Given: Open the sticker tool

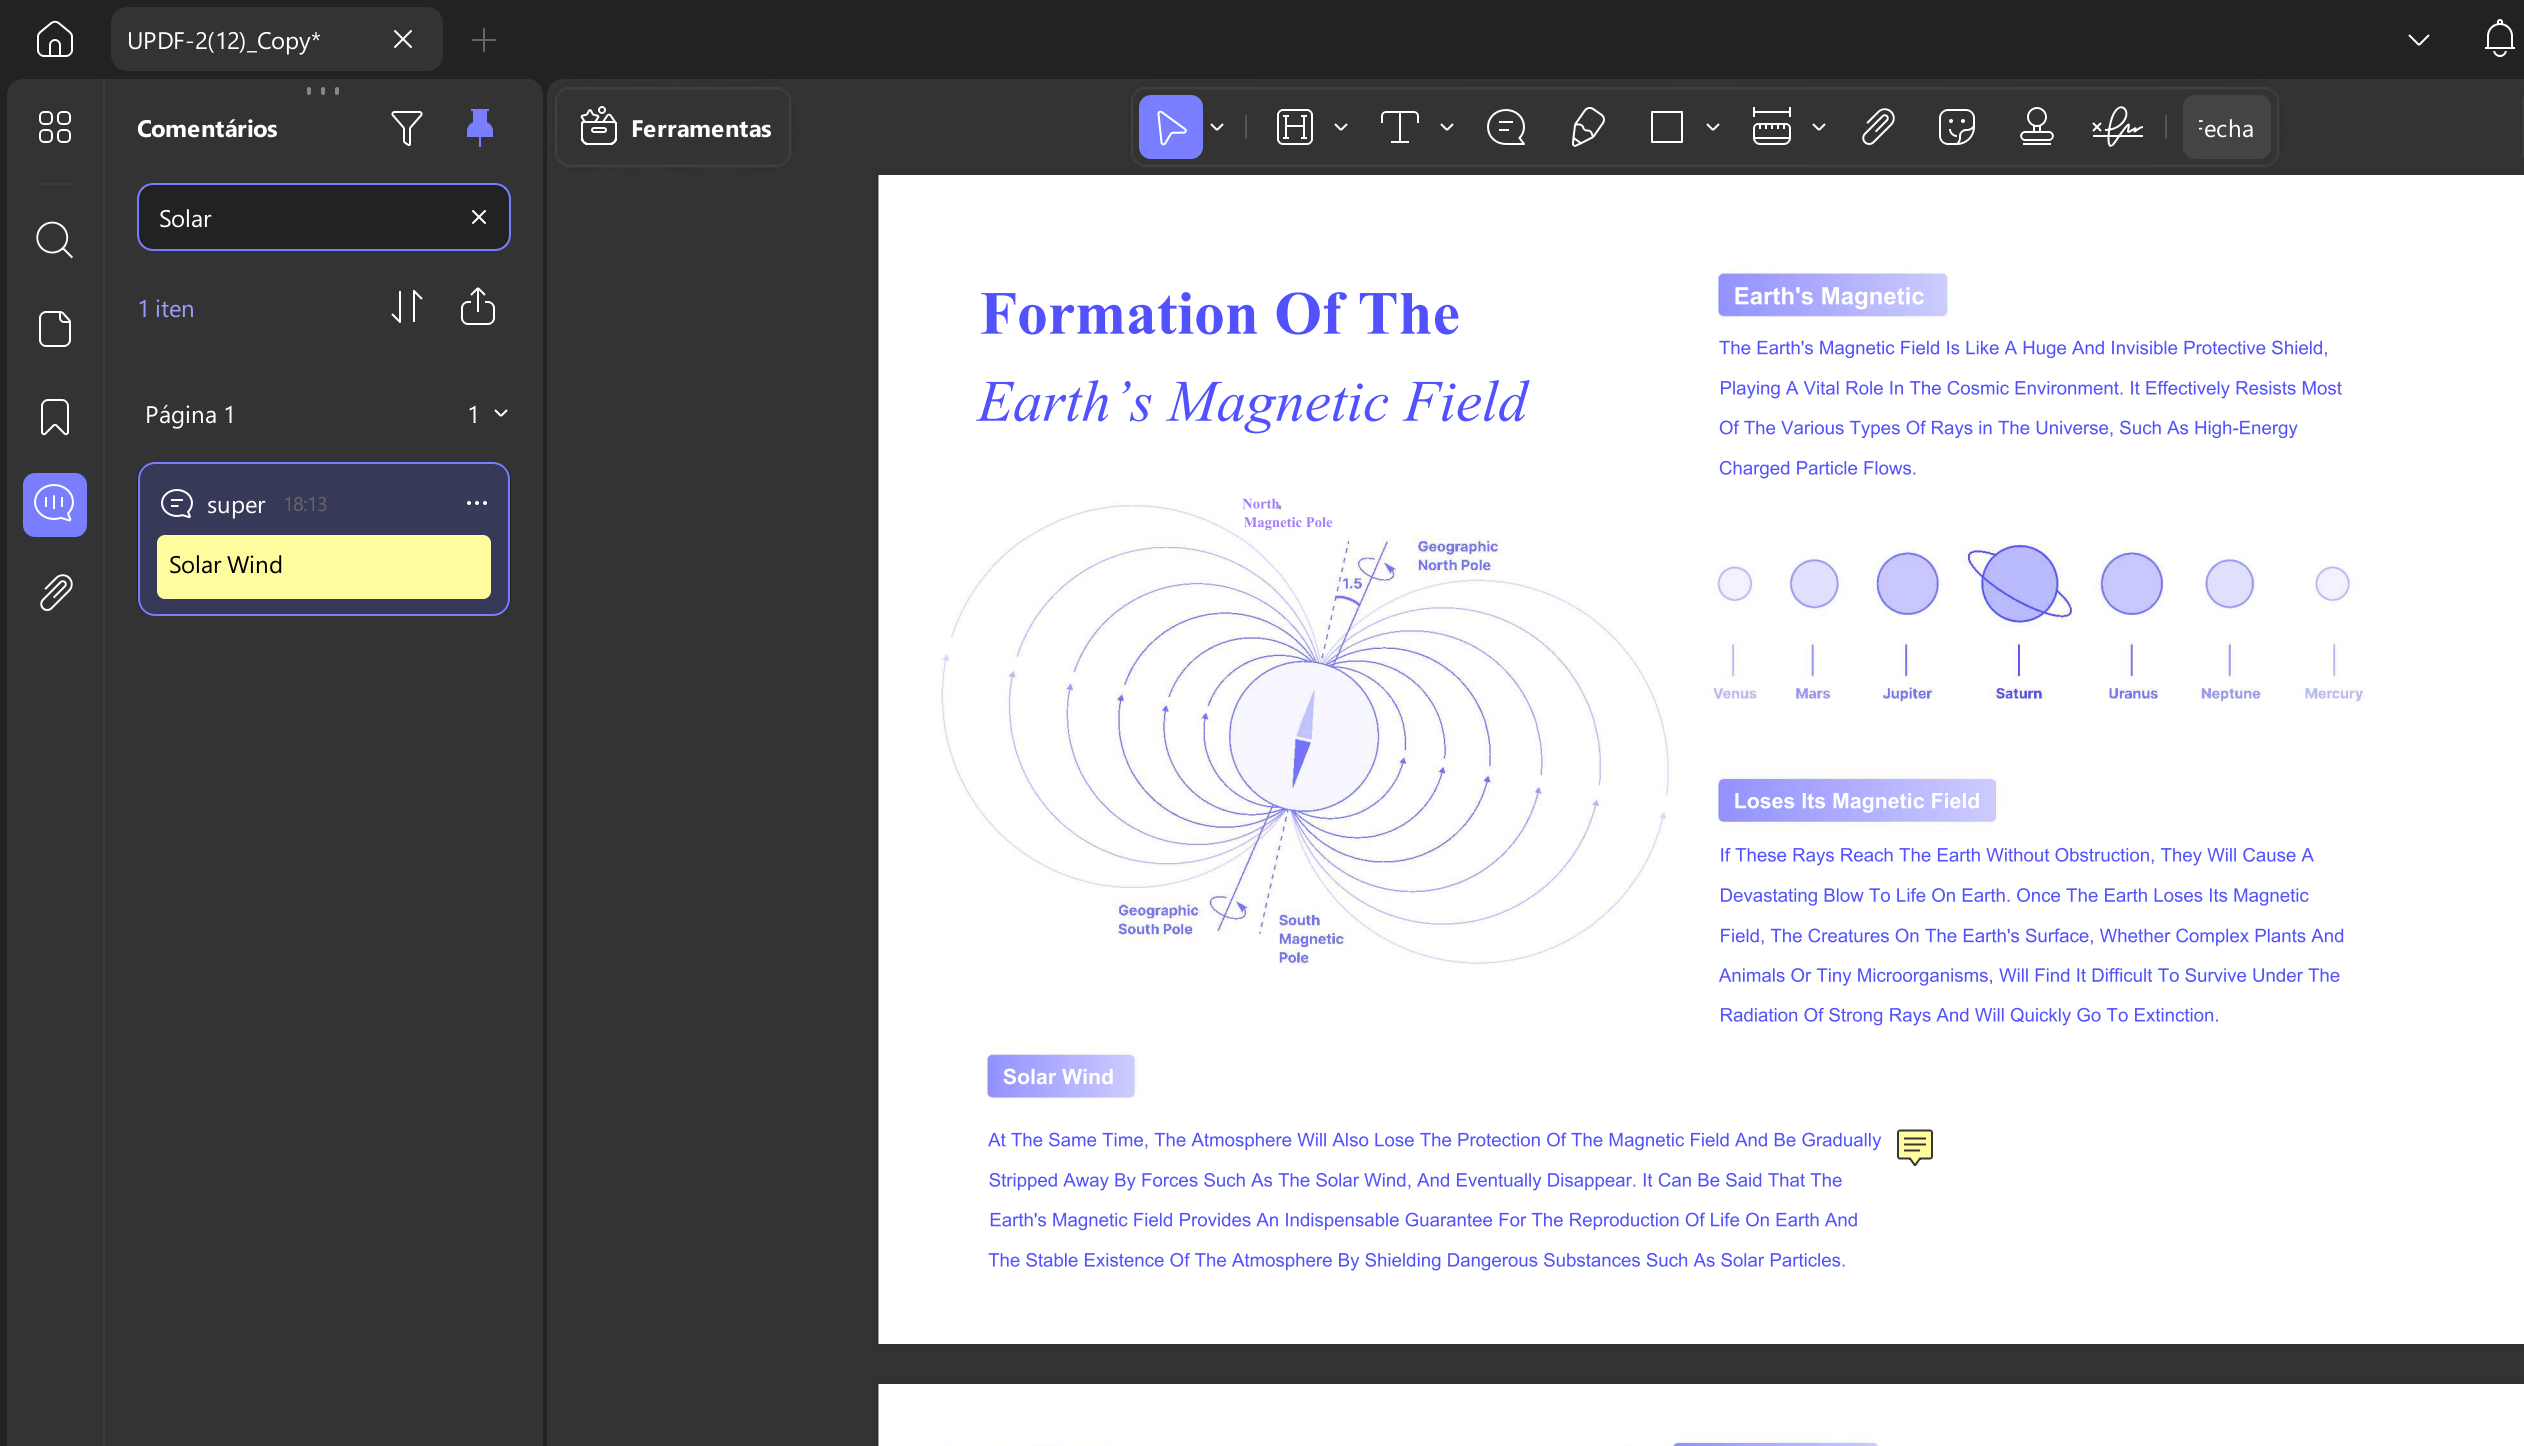Looking at the screenshot, I should click(1956, 127).
